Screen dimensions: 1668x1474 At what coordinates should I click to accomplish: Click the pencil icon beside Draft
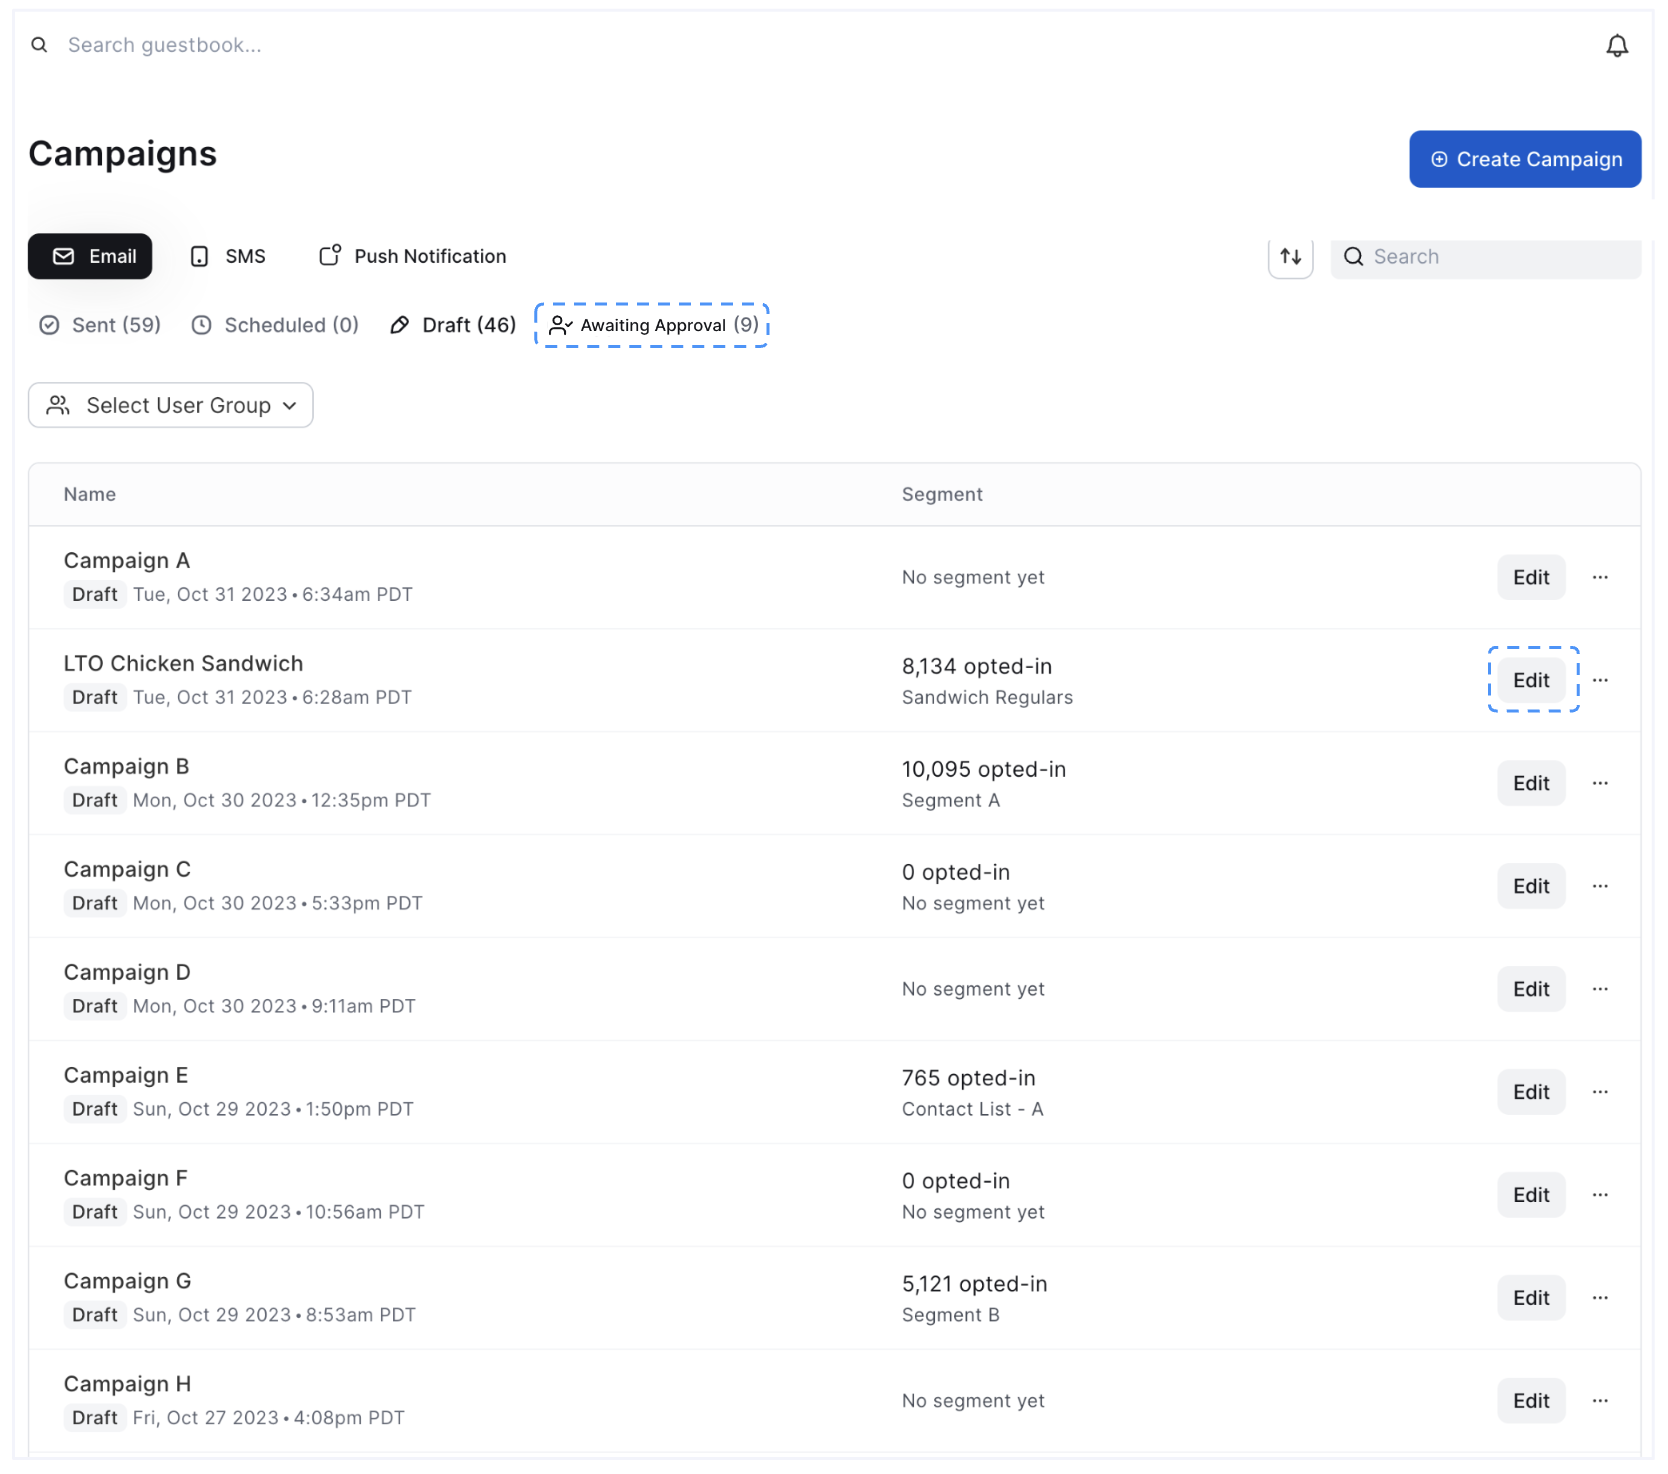coord(399,326)
